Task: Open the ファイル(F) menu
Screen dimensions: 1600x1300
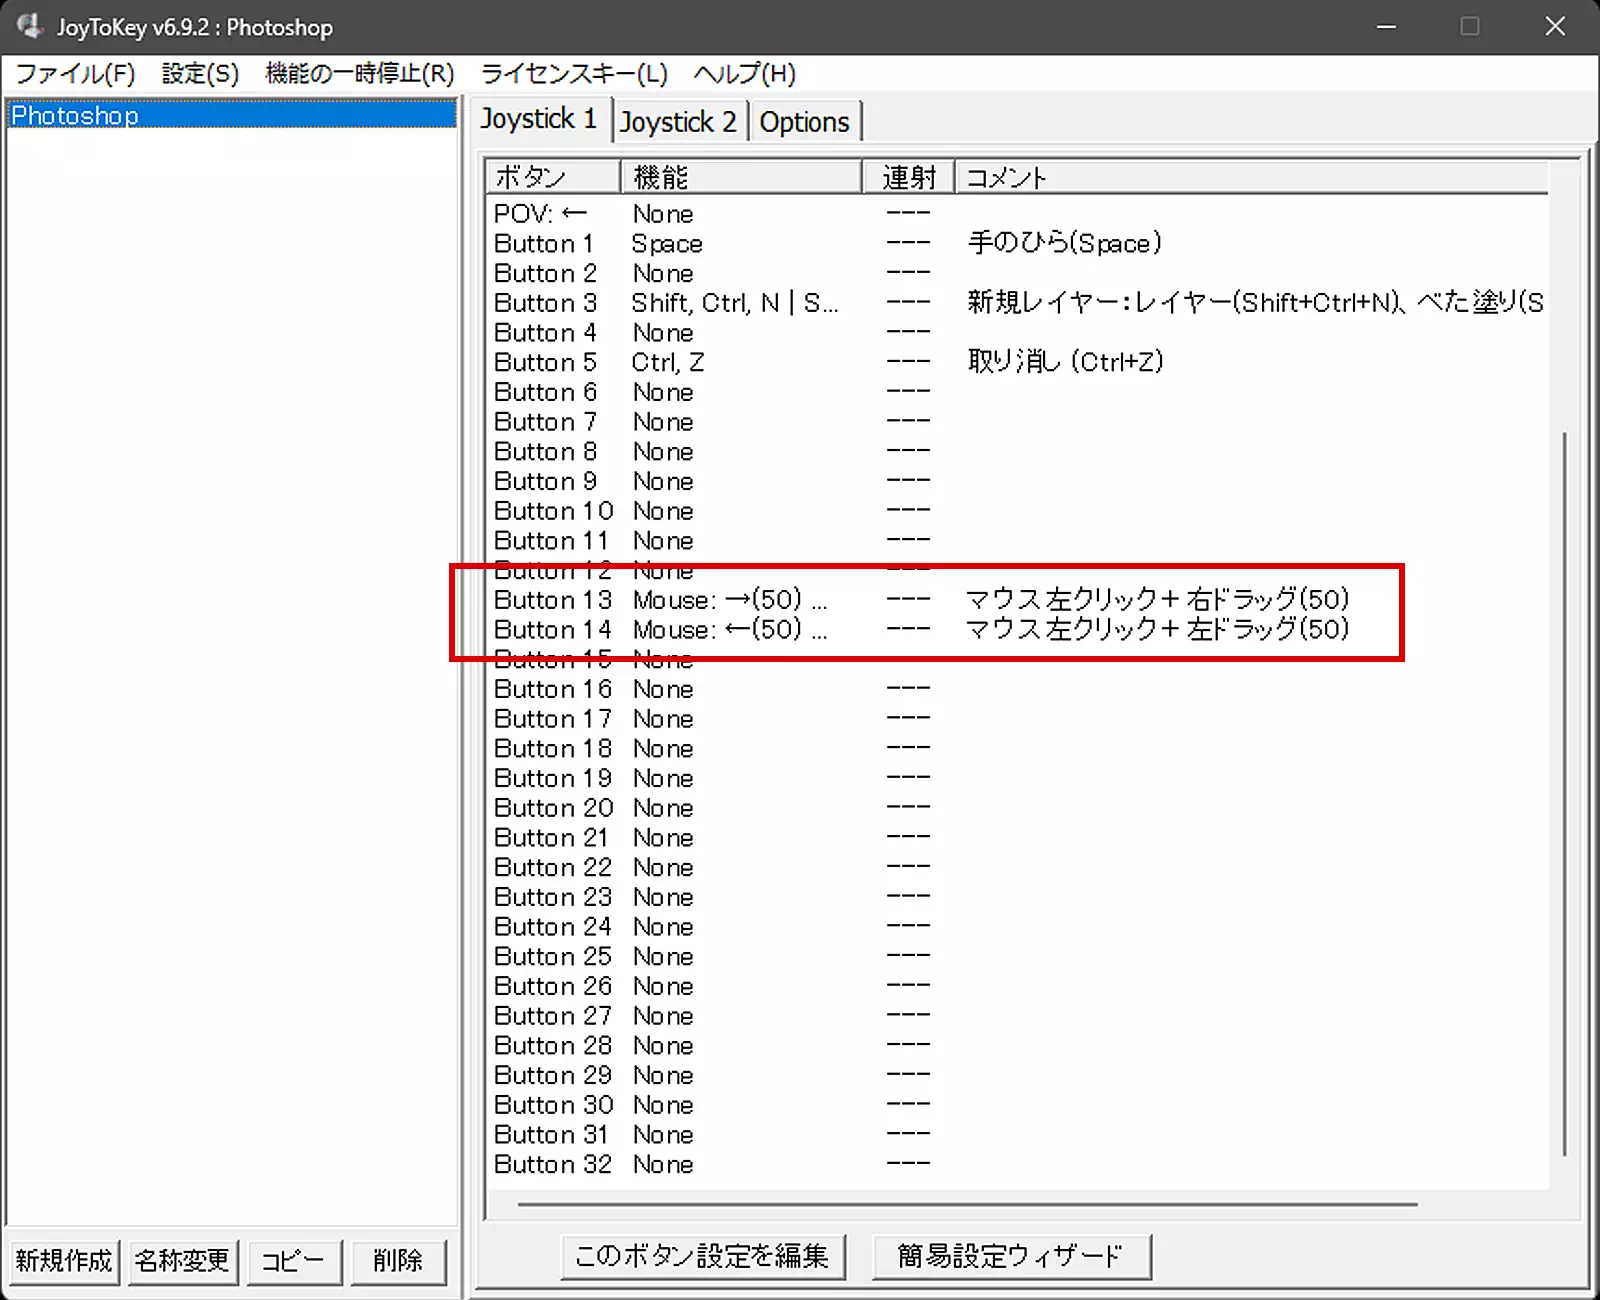Action: point(75,74)
